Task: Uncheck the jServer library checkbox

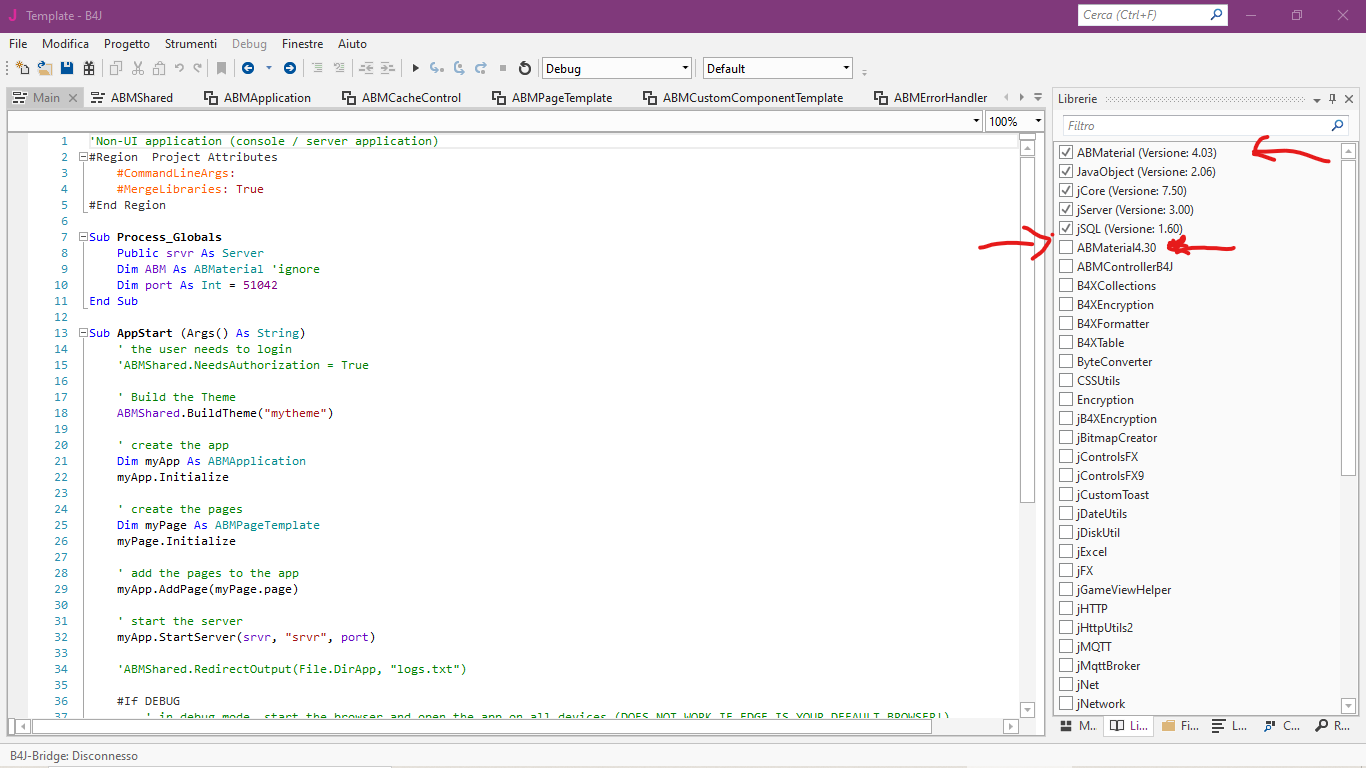Action: pos(1066,210)
